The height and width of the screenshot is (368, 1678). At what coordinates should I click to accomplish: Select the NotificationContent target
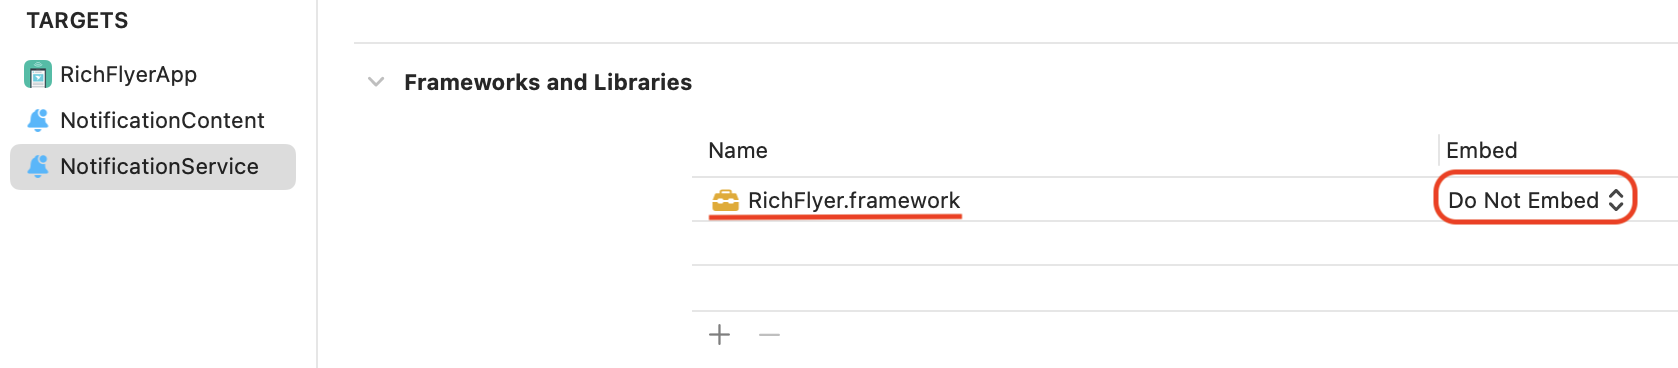tap(162, 120)
